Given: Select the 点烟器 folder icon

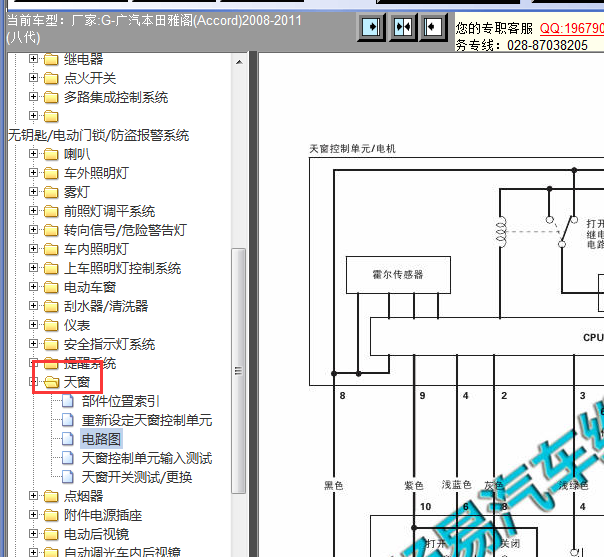Looking at the screenshot, I should click(x=51, y=496).
